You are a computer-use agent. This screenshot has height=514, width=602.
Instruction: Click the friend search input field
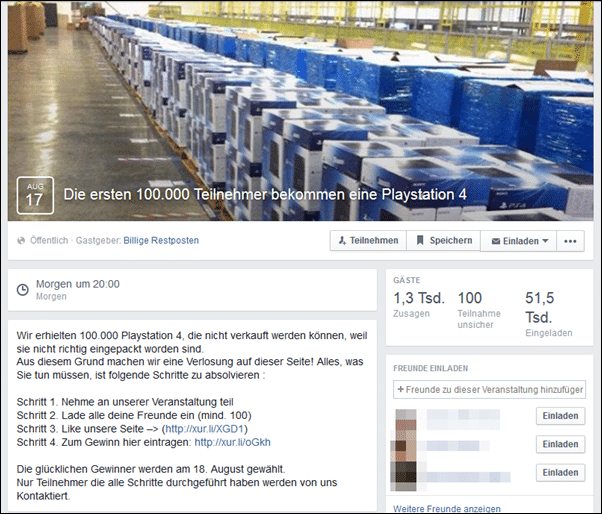[489, 390]
